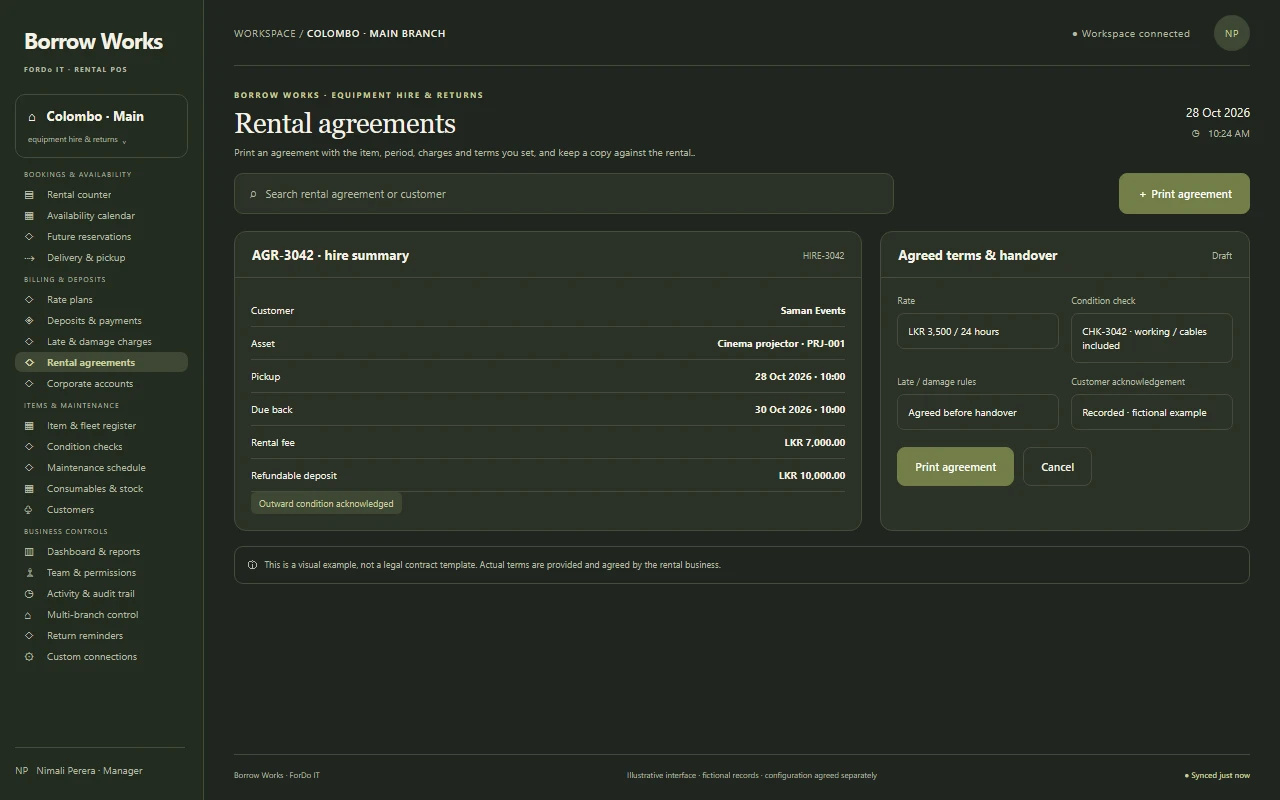
Task: Click the Late / damage rules field
Action: (x=978, y=413)
